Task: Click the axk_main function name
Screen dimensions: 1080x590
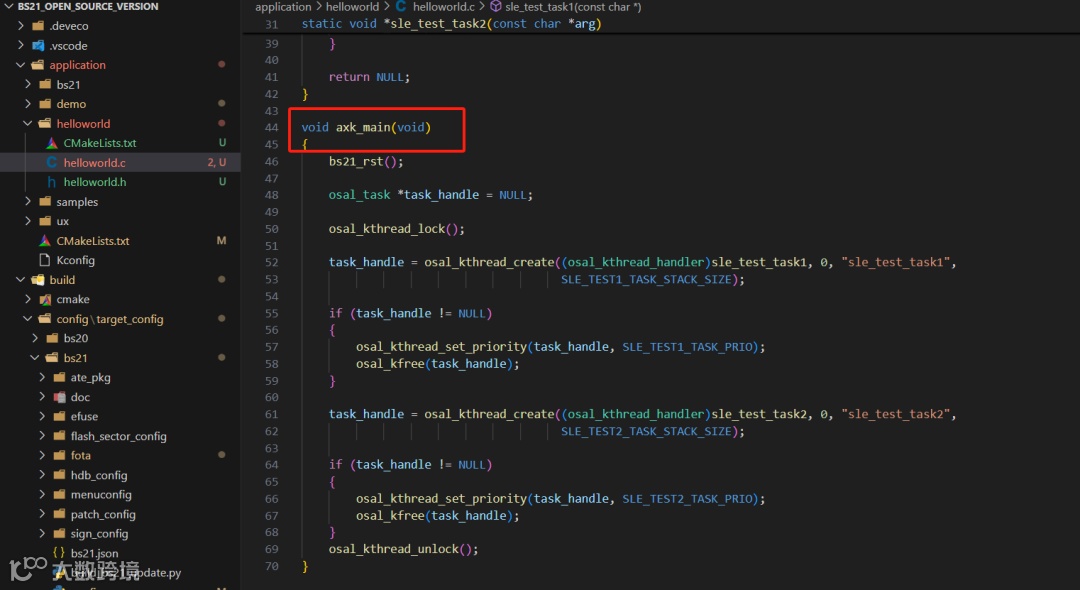Action: pyautogui.click(x=362, y=127)
